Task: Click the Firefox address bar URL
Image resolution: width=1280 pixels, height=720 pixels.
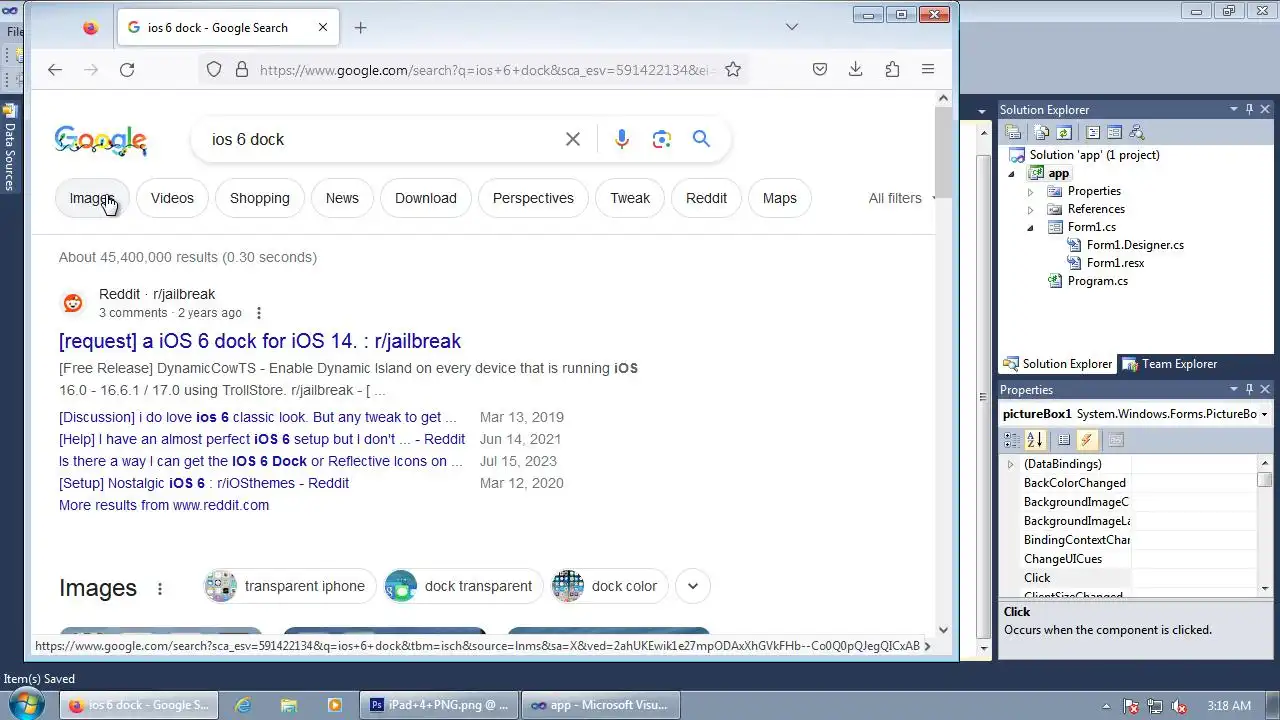Action: pyautogui.click(x=485, y=70)
